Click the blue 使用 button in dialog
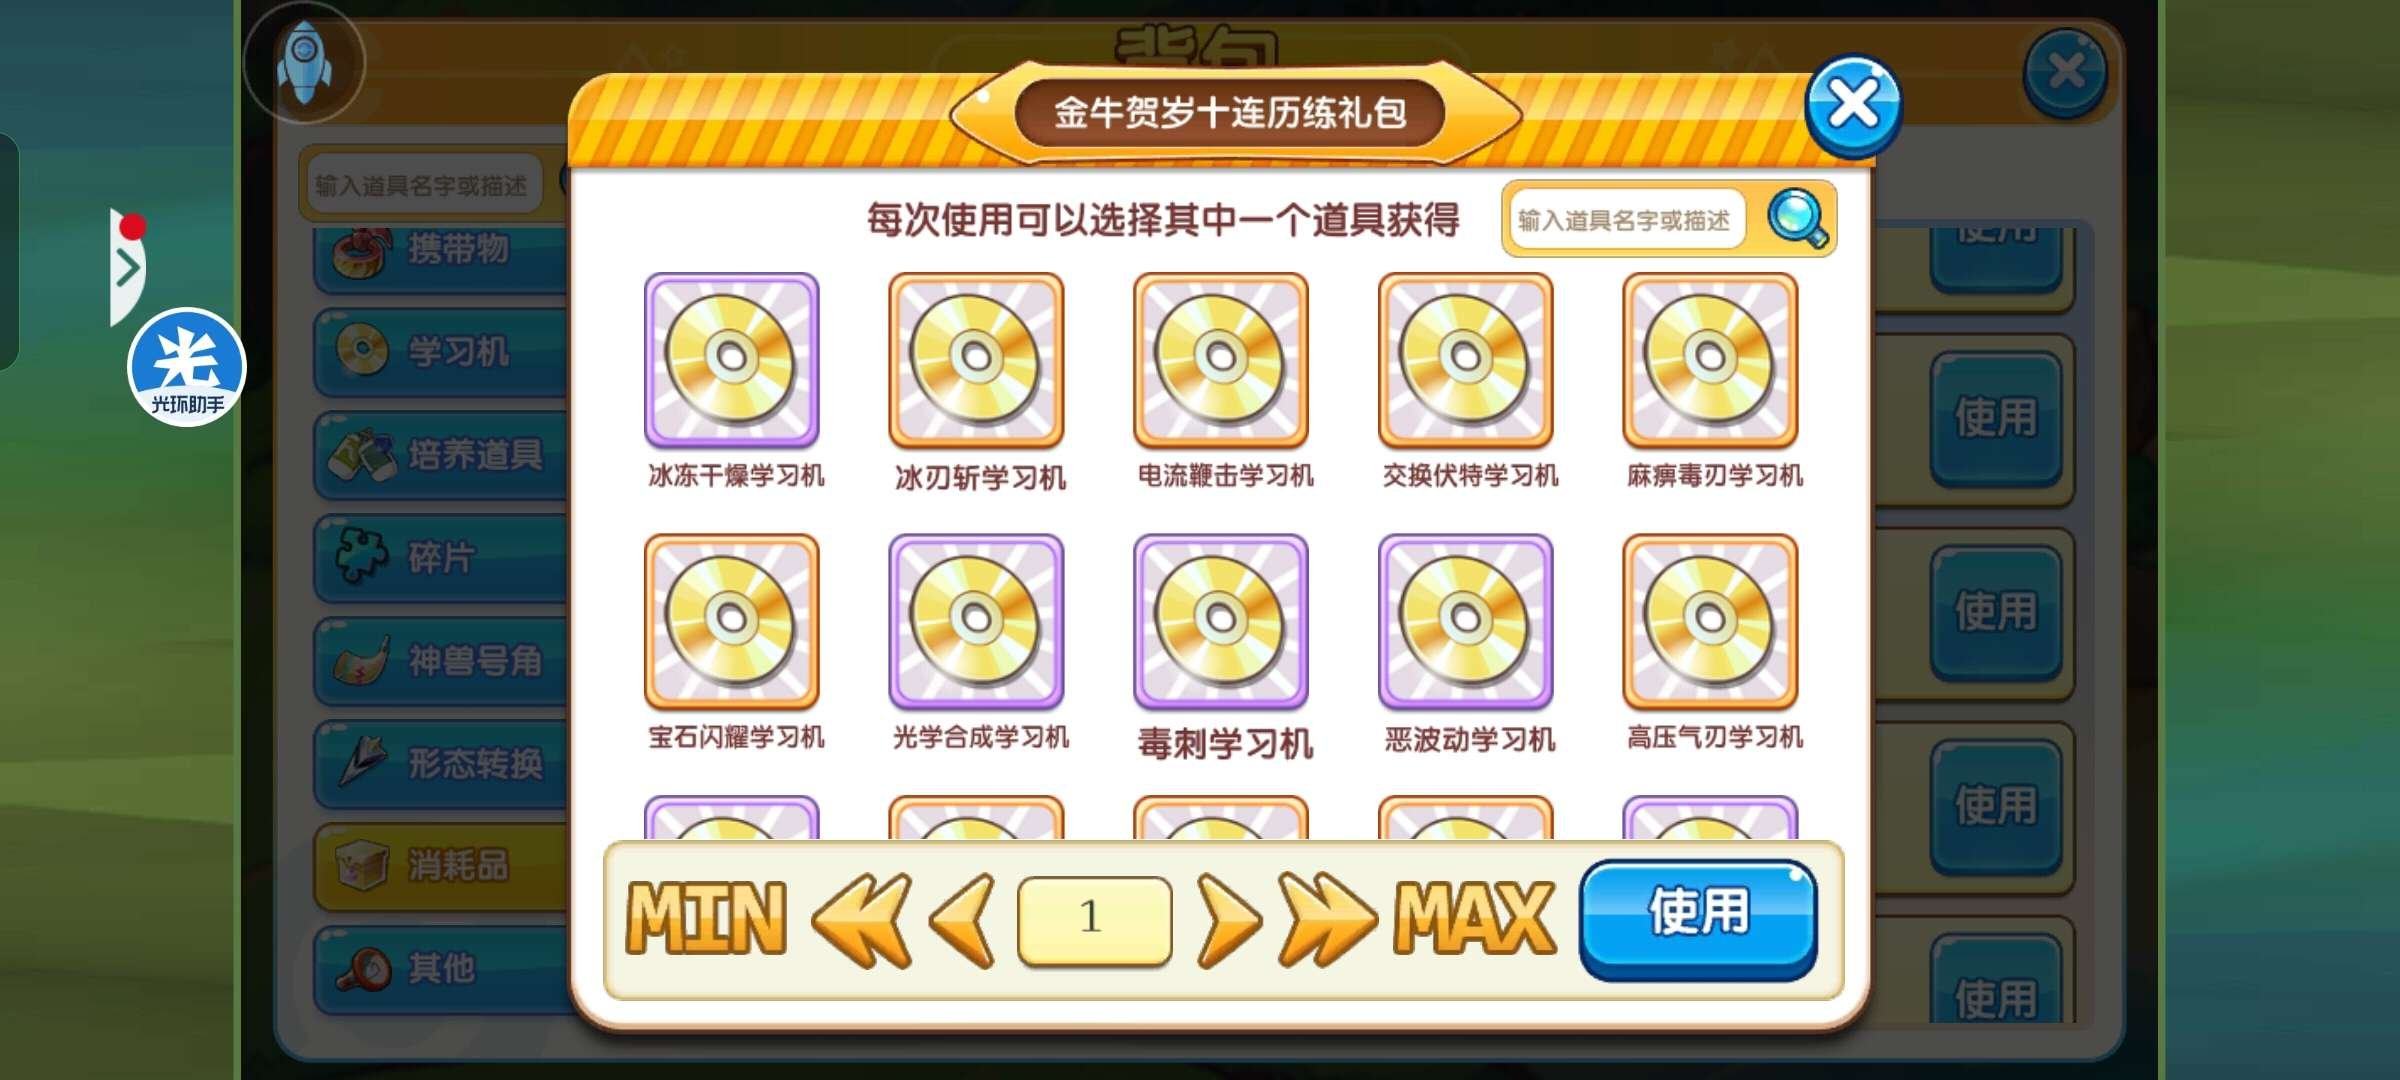The image size is (2400, 1080). pyautogui.click(x=1698, y=918)
